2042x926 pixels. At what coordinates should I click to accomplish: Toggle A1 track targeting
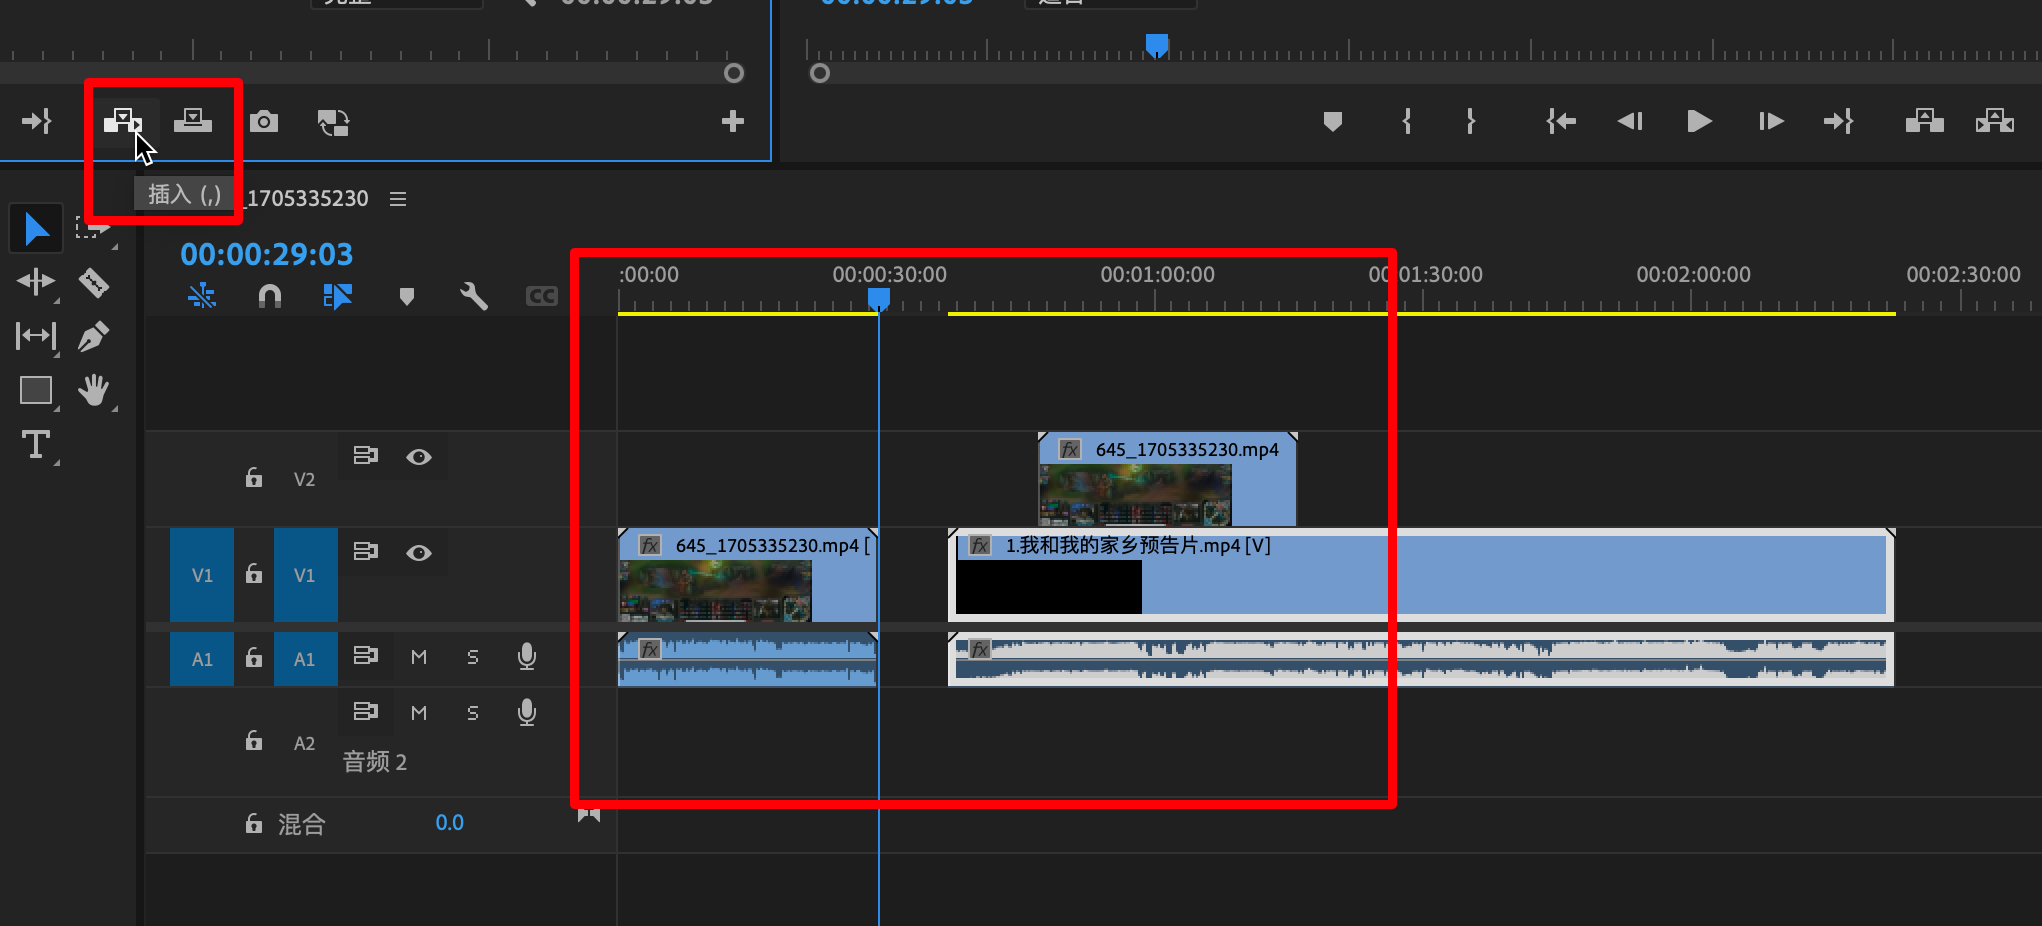305,659
